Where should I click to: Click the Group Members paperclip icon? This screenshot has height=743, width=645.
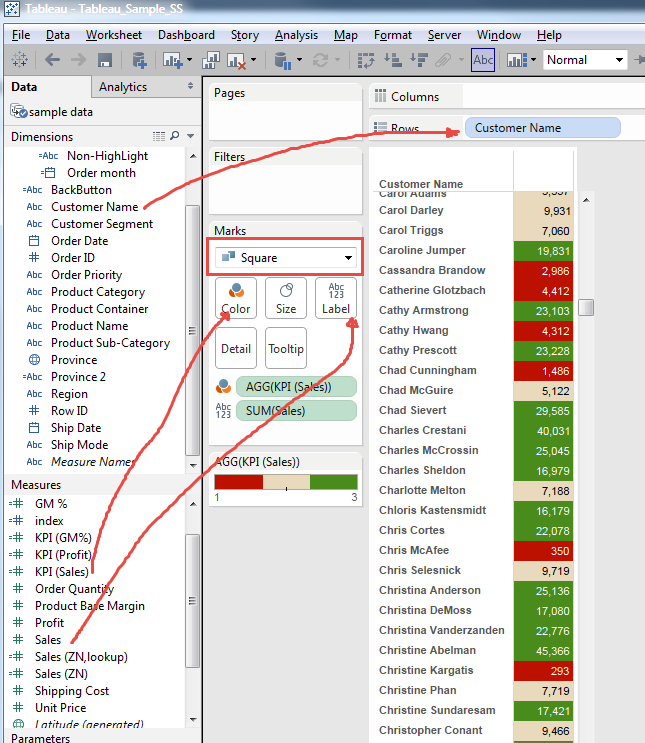(443, 60)
